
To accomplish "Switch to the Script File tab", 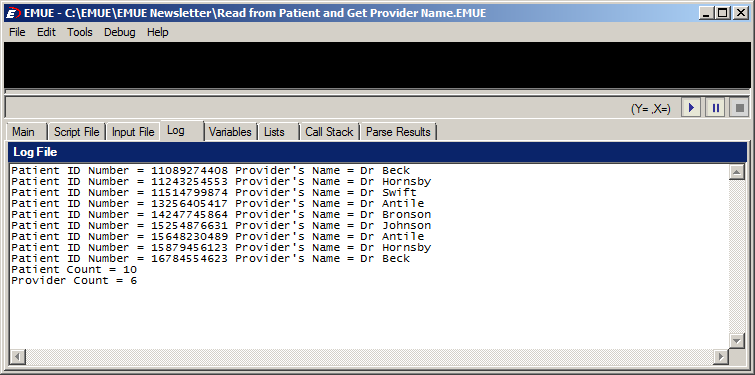I will click(77, 132).
